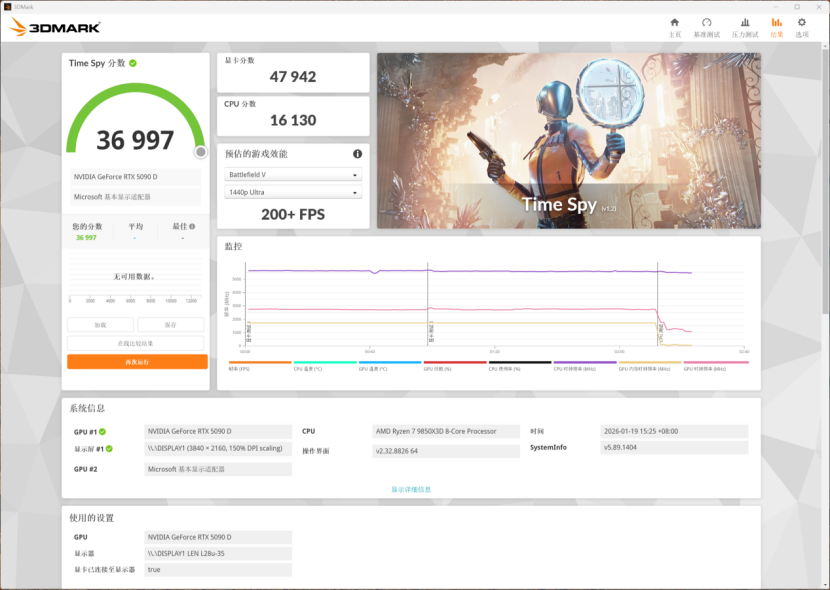Open the 选项 options gear icon
This screenshot has height=590, width=830.
801,27
